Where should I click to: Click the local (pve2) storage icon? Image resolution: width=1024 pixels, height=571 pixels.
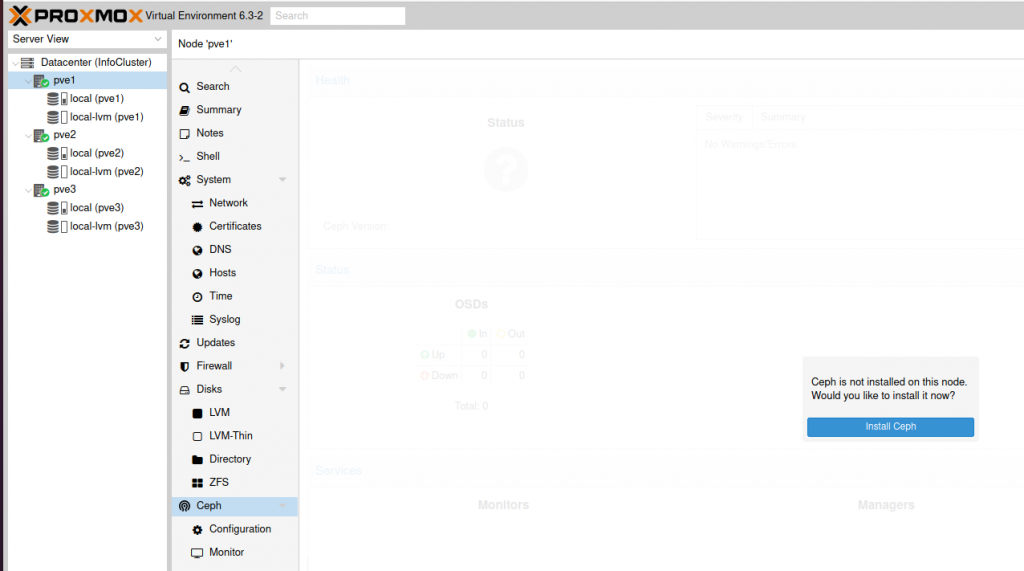point(57,154)
